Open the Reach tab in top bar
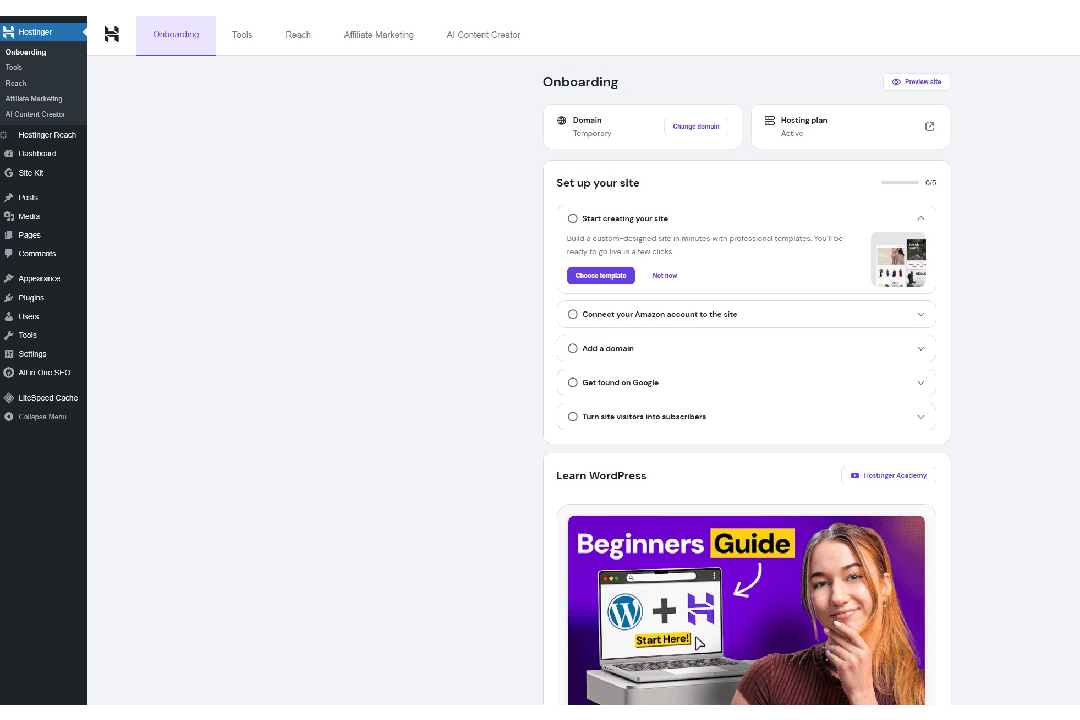This screenshot has height=720, width=1080. [298, 34]
